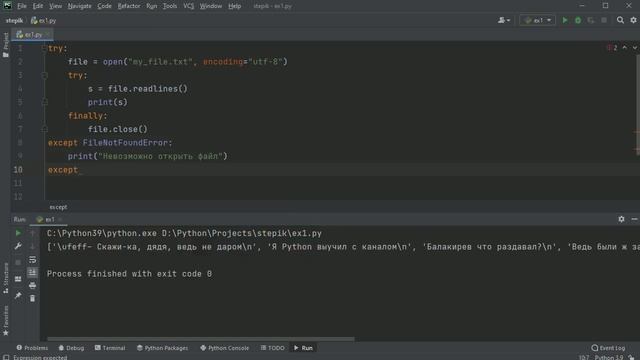
Task: Start debugging with the green bug icon
Action: click(x=578, y=20)
